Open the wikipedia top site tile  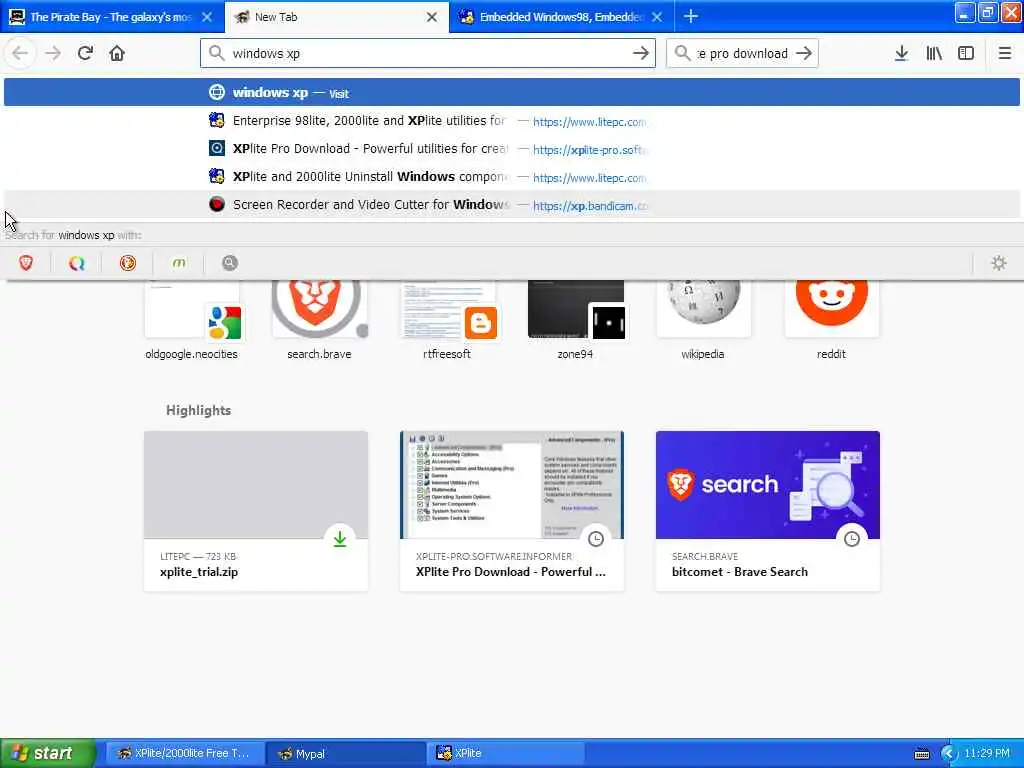(703, 320)
